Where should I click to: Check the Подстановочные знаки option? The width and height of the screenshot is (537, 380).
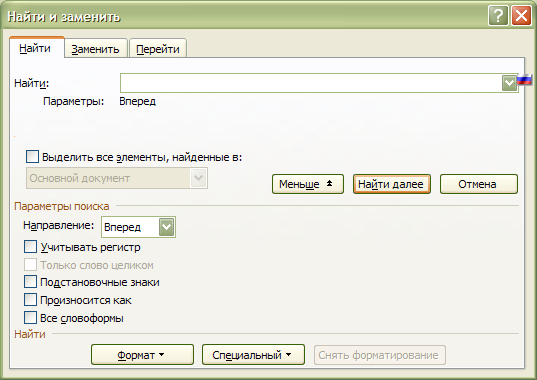pos(30,282)
